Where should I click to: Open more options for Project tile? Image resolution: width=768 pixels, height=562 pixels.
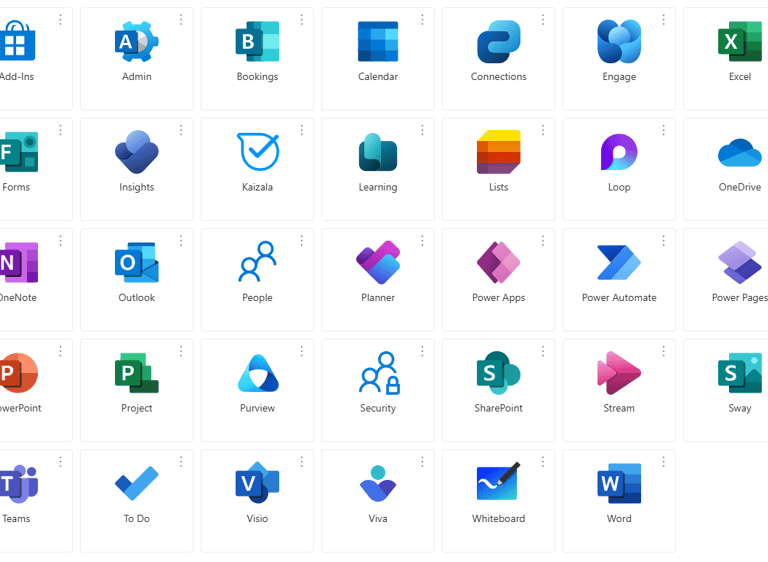181,351
